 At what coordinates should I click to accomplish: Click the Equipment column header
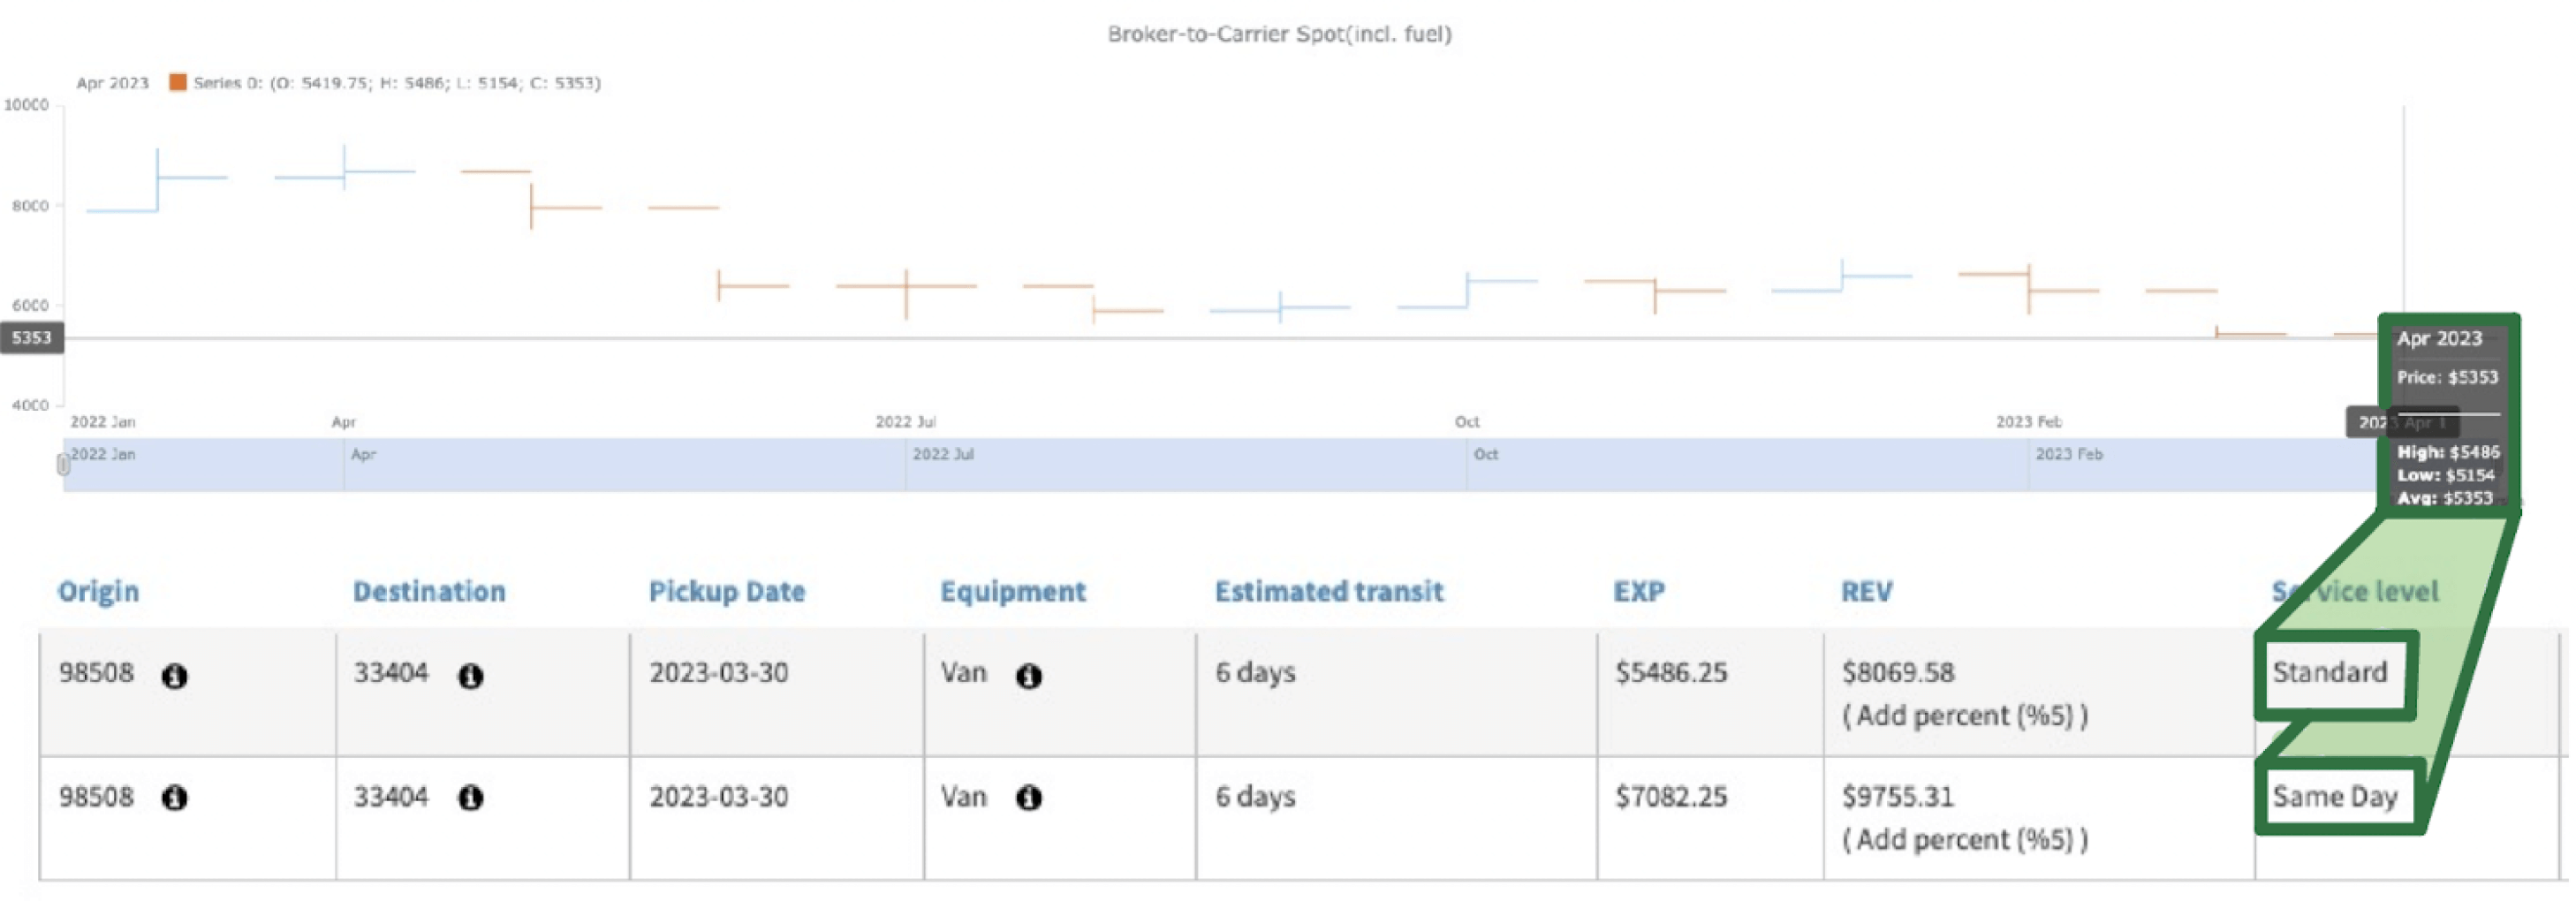(x=1012, y=591)
